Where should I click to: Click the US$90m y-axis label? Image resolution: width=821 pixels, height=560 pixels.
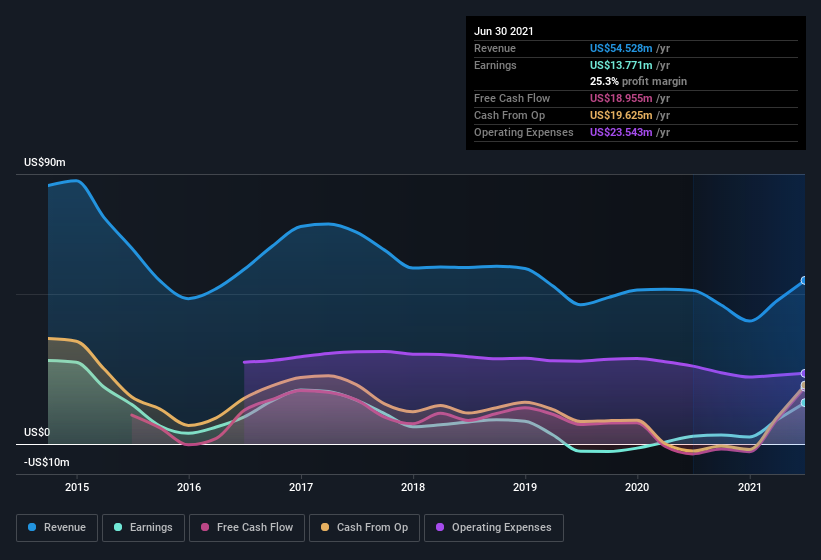45,162
